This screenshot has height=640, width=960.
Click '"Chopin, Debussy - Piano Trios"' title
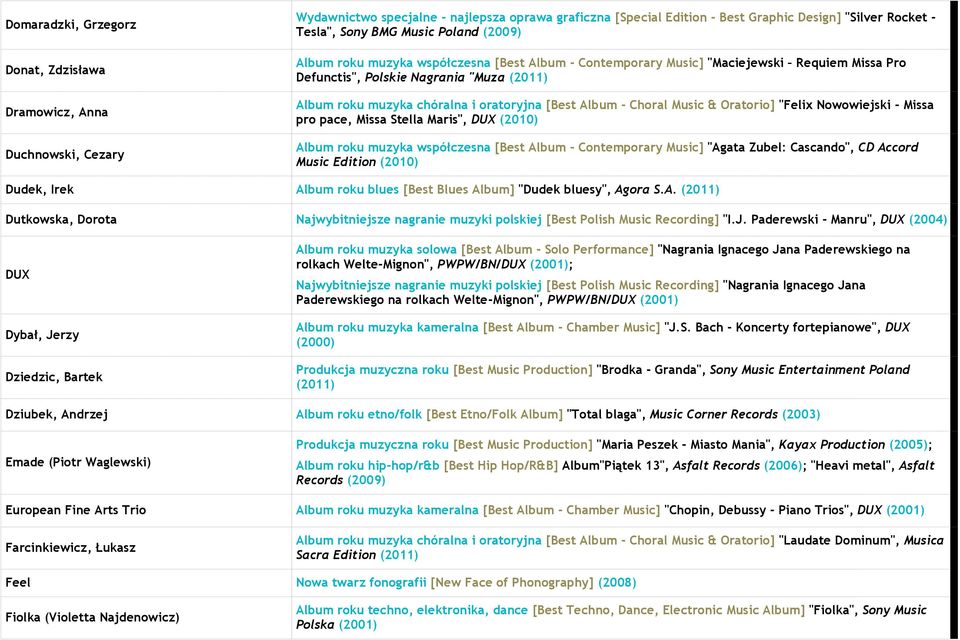757,510
